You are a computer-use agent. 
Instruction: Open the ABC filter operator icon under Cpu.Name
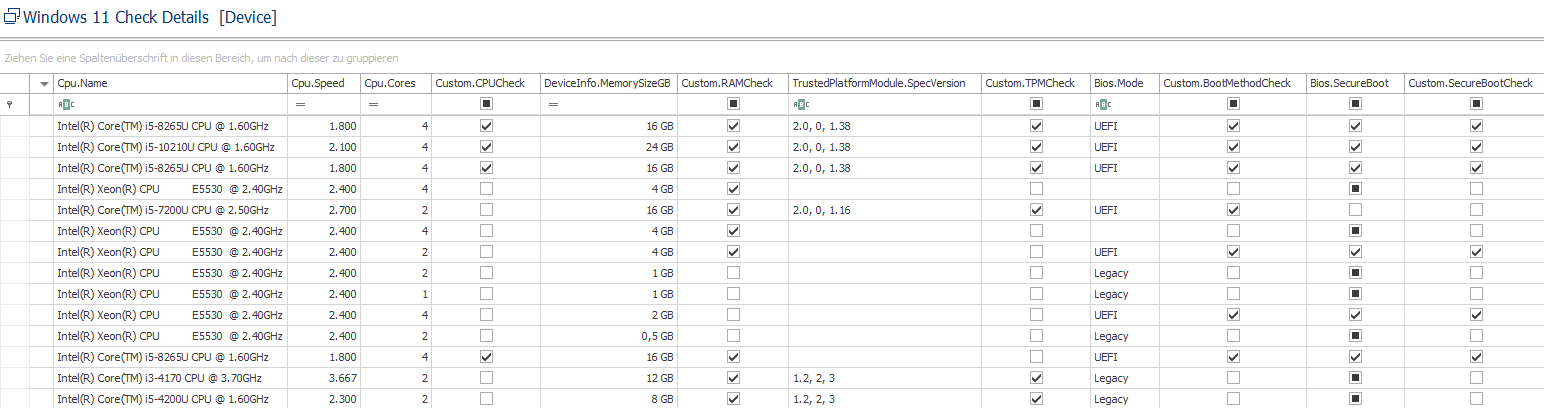pyautogui.click(x=65, y=103)
